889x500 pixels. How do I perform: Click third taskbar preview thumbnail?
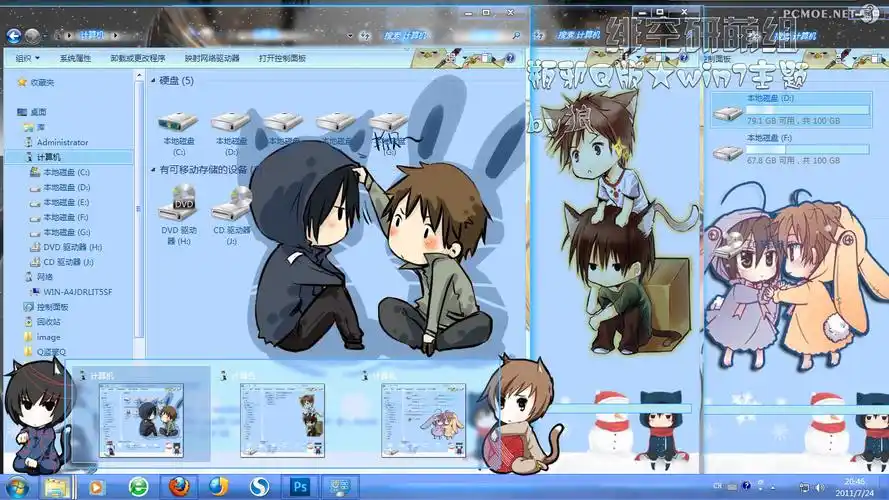tap(424, 420)
